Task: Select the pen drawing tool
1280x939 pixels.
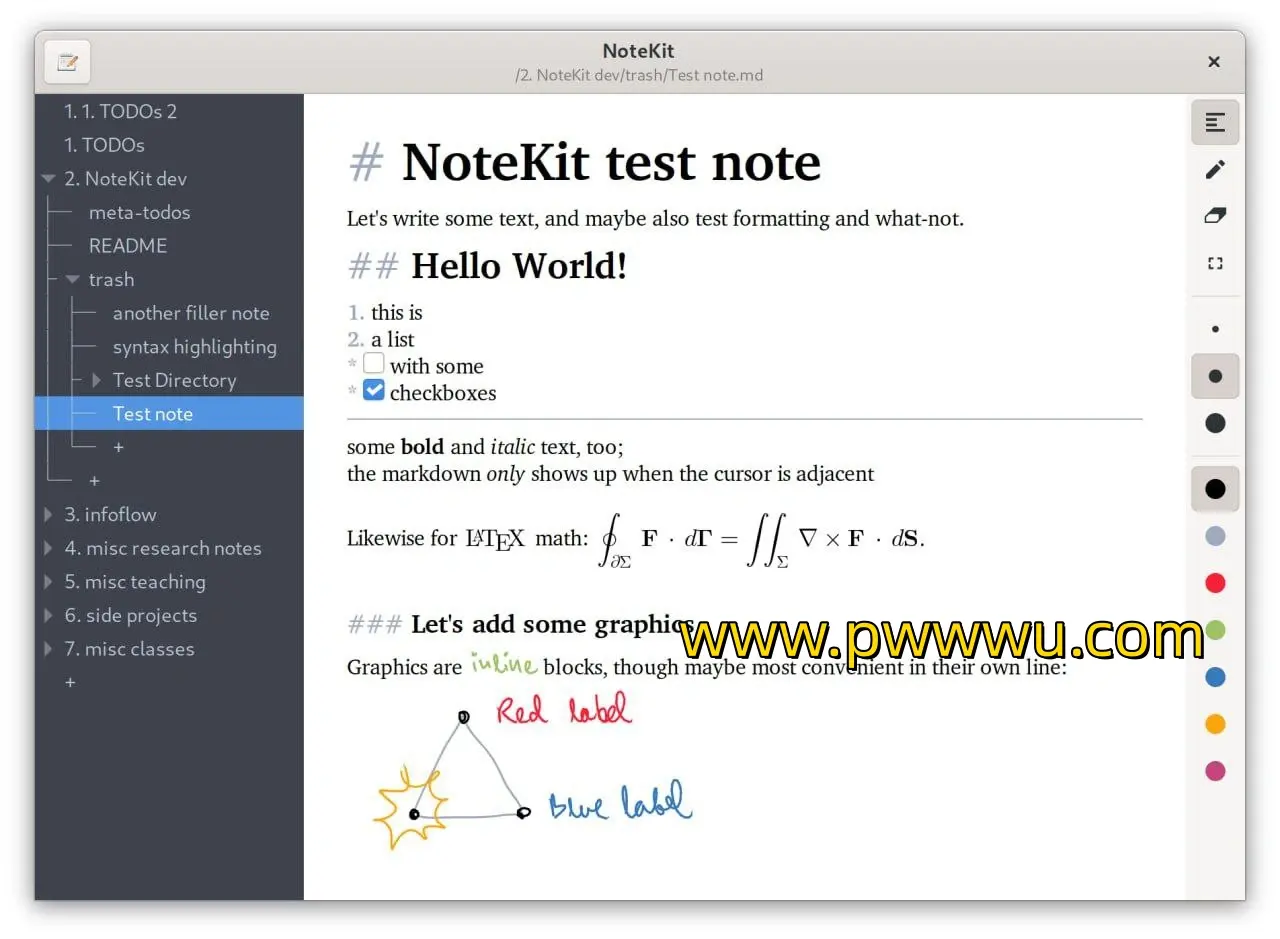Action: (1215, 170)
